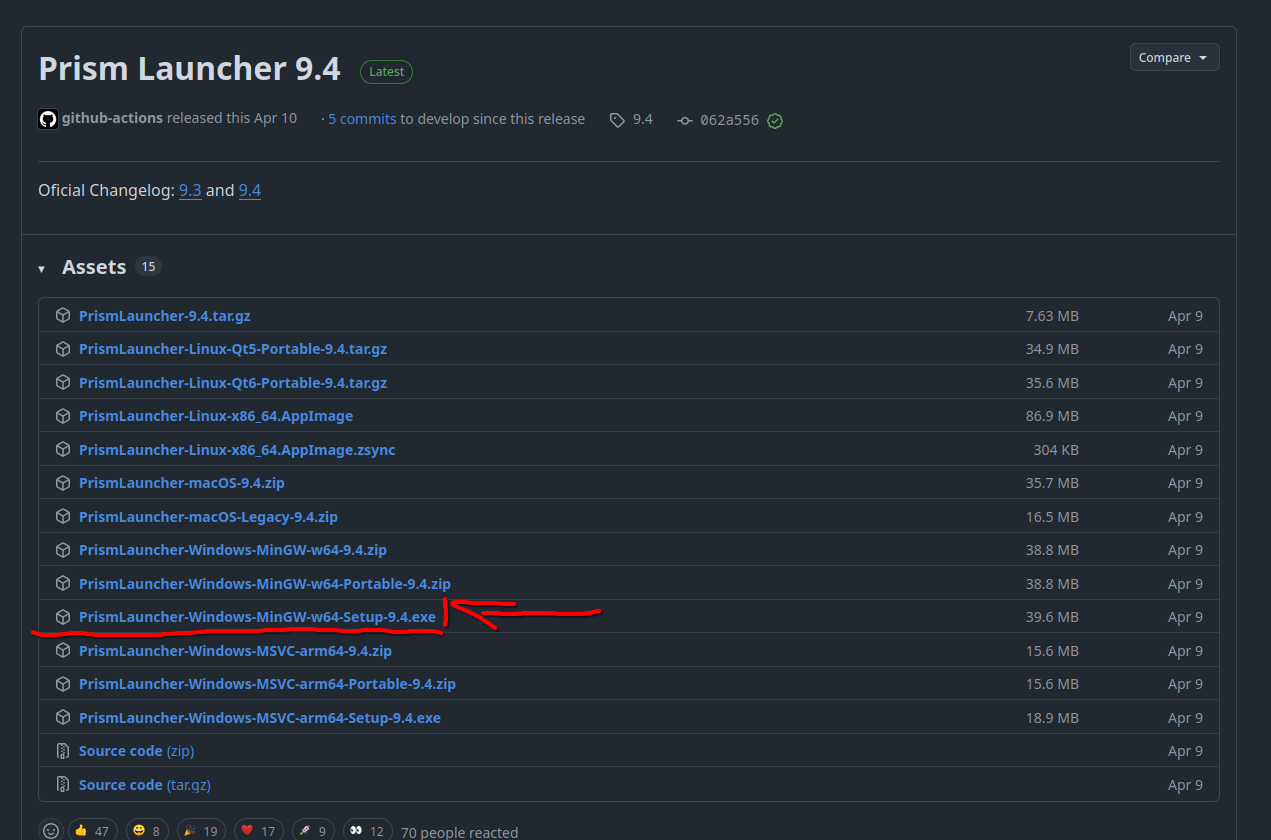The width and height of the screenshot is (1271, 840).
Task: Click the zip file icon beside Source code (zip)
Action: click(x=63, y=751)
